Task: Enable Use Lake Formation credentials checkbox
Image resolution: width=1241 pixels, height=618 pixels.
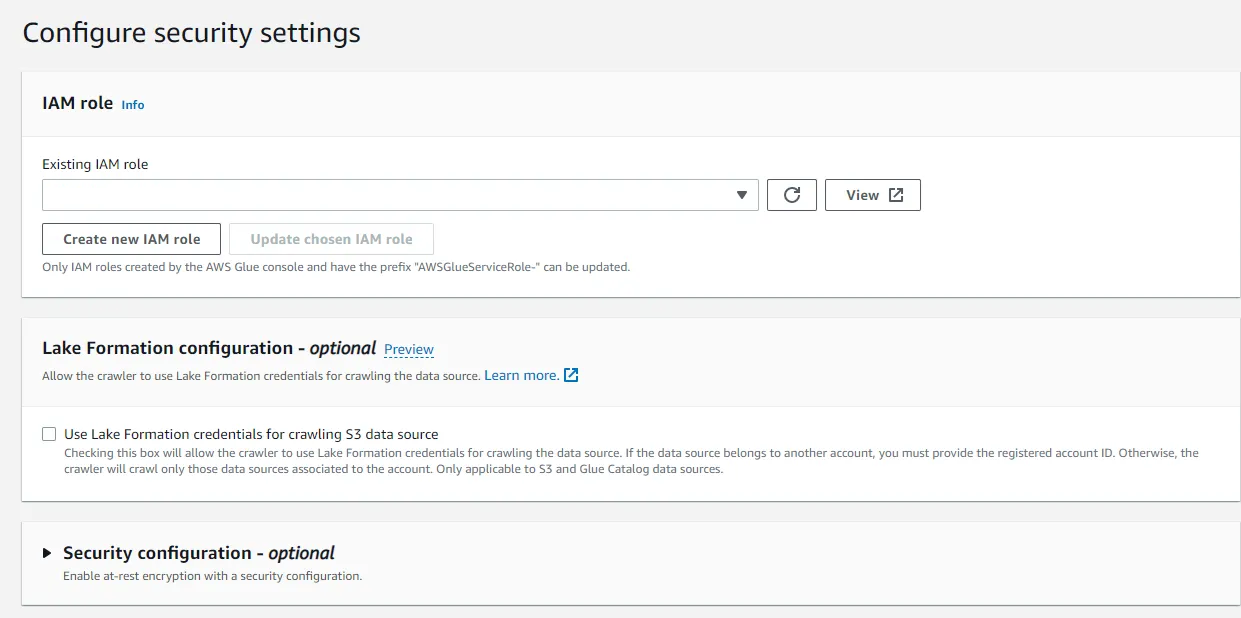Action: [x=49, y=434]
